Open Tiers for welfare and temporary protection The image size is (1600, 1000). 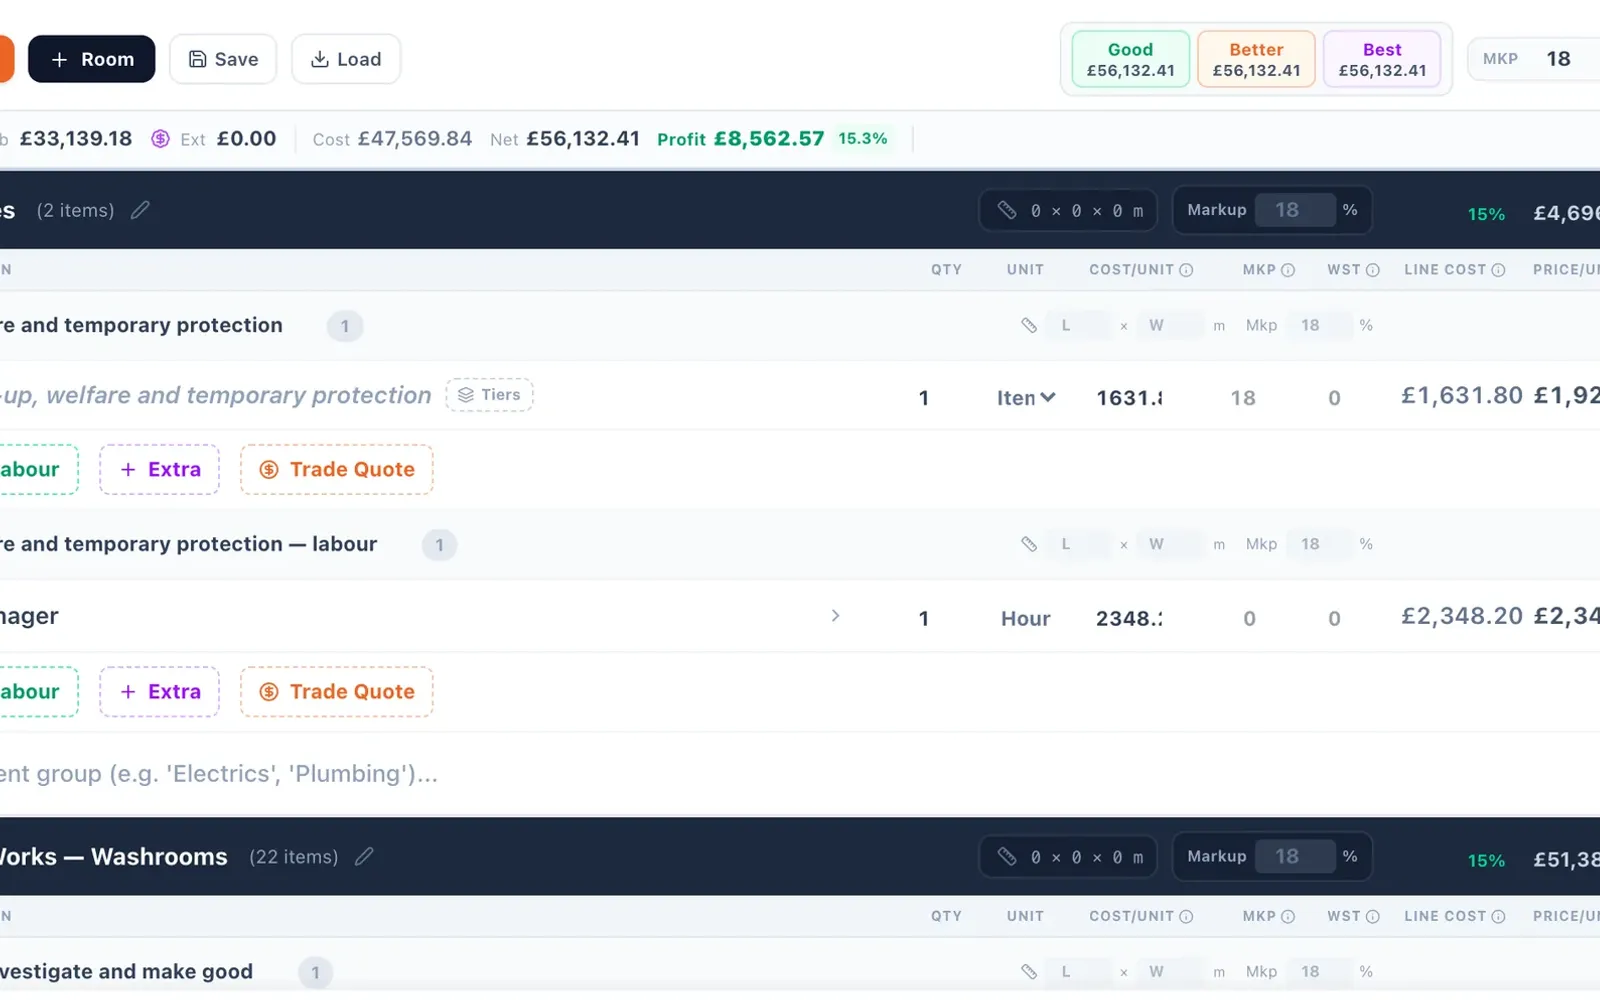(x=489, y=395)
